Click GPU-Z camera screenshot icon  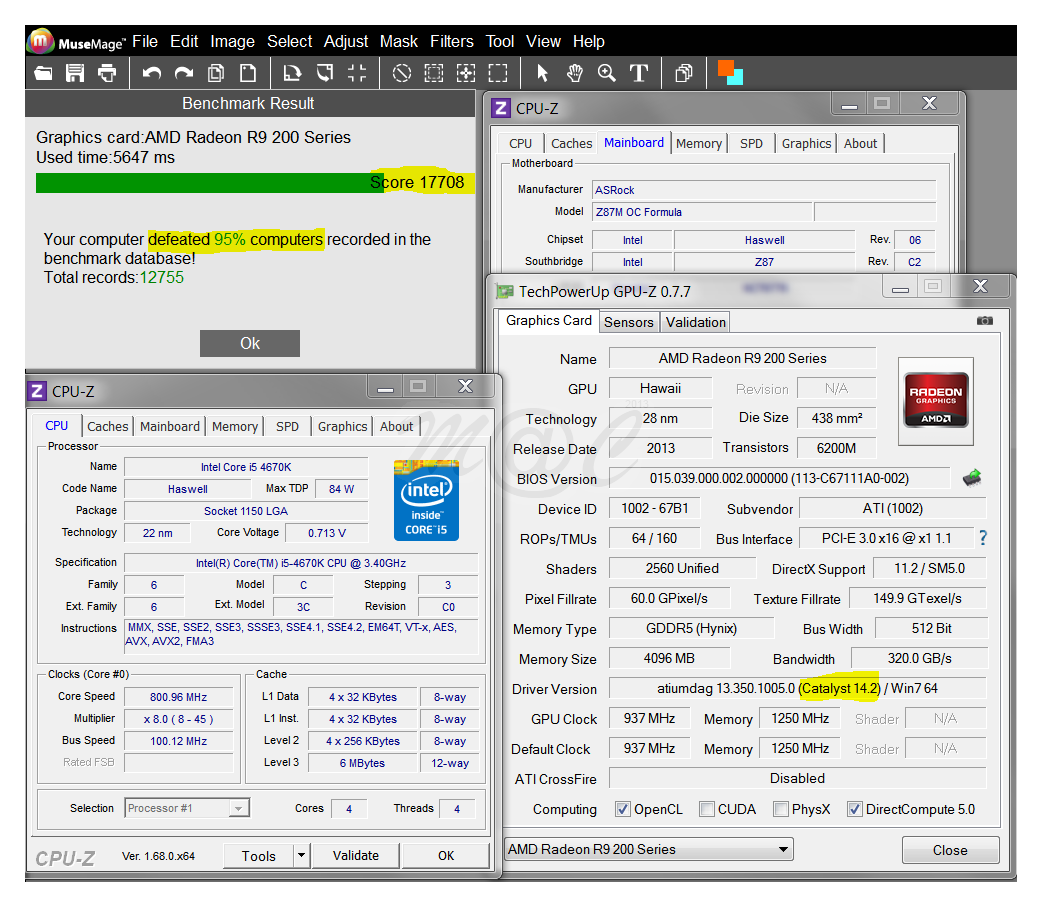coord(985,321)
